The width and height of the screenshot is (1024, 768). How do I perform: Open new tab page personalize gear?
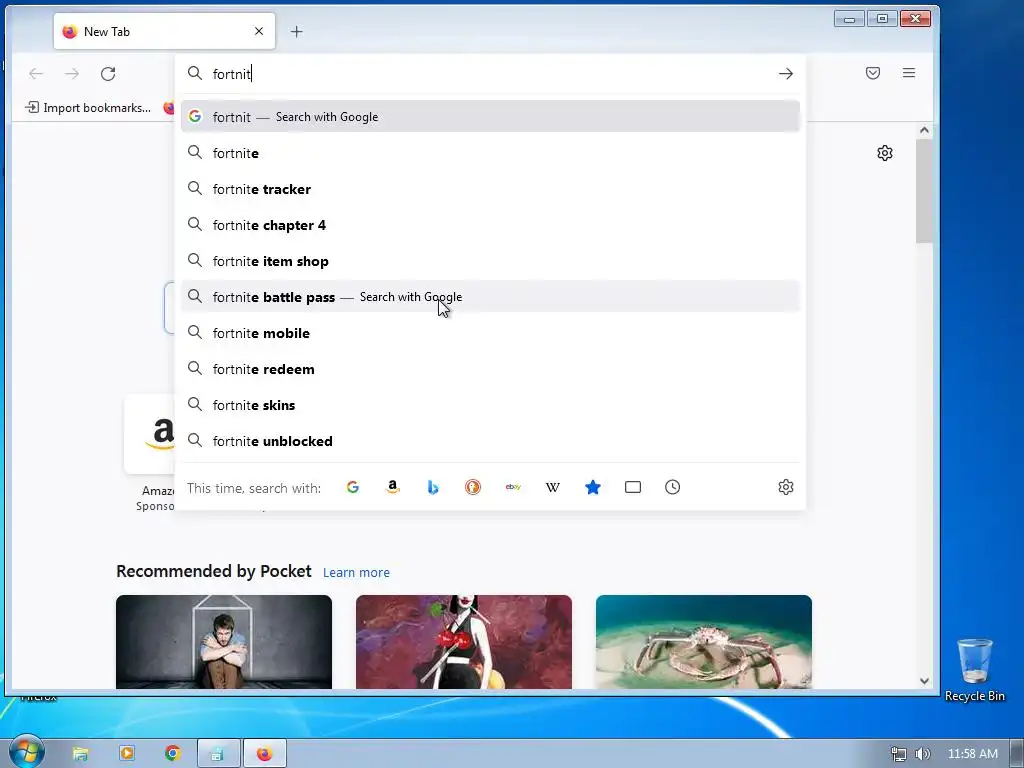pos(885,153)
